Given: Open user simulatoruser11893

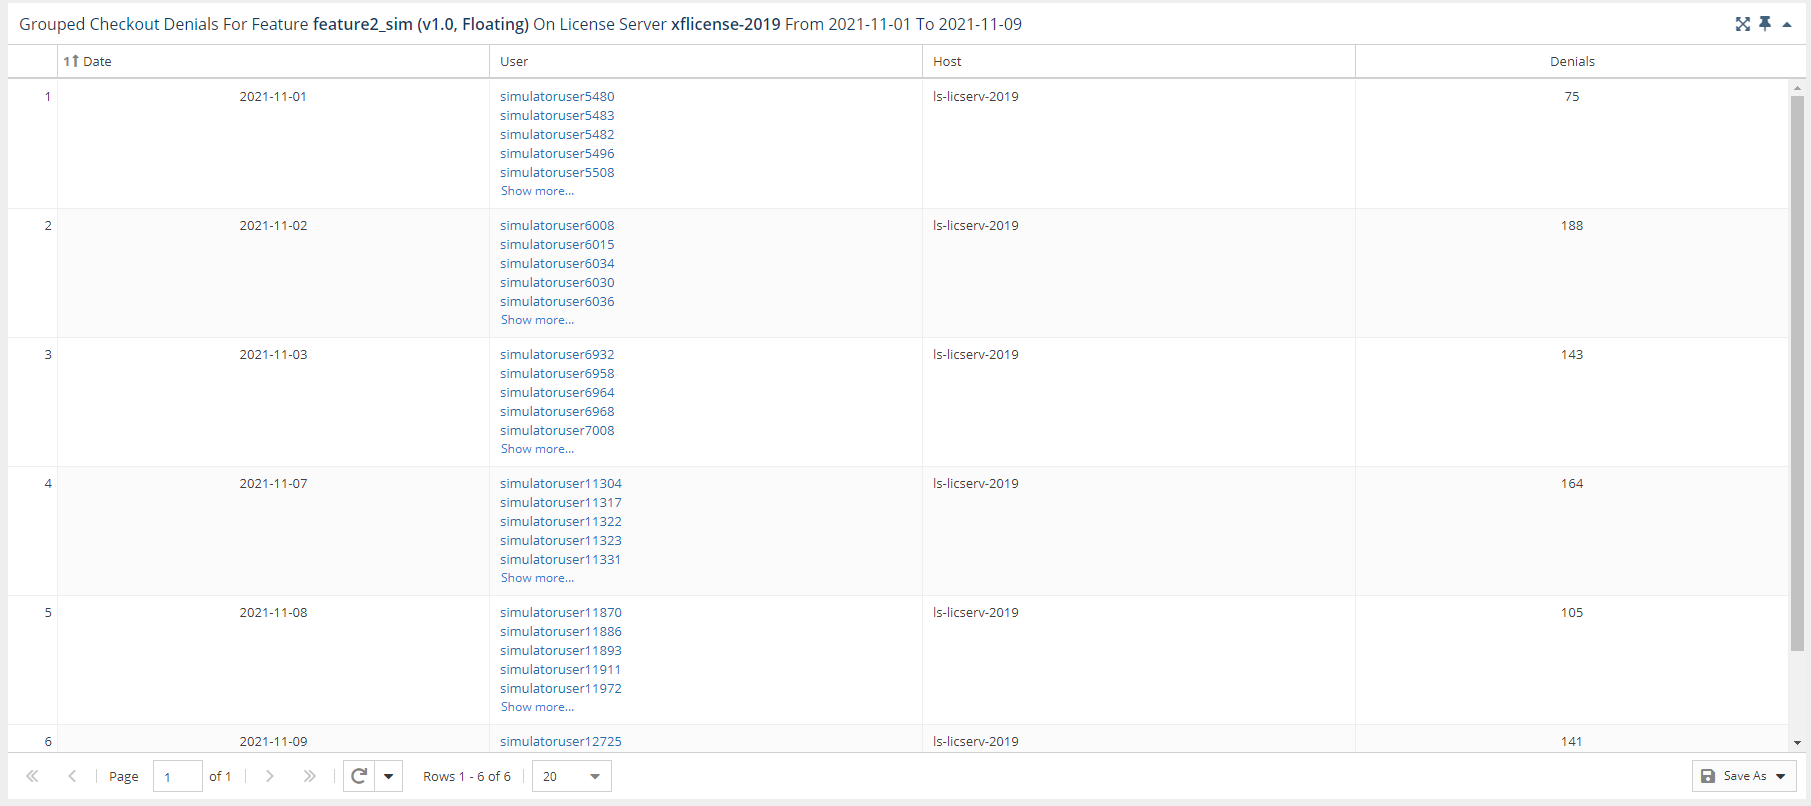Looking at the screenshot, I should point(561,651).
